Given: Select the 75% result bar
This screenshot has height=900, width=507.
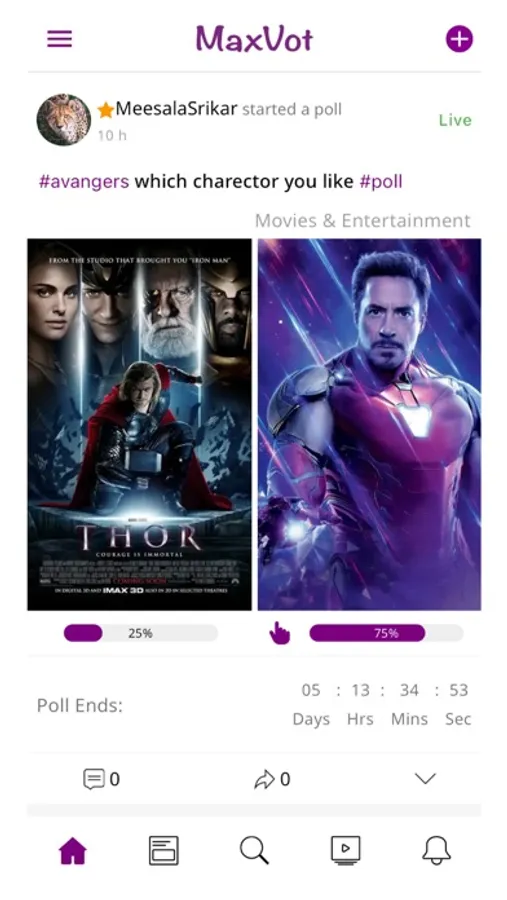Looking at the screenshot, I should pyautogui.click(x=386, y=633).
